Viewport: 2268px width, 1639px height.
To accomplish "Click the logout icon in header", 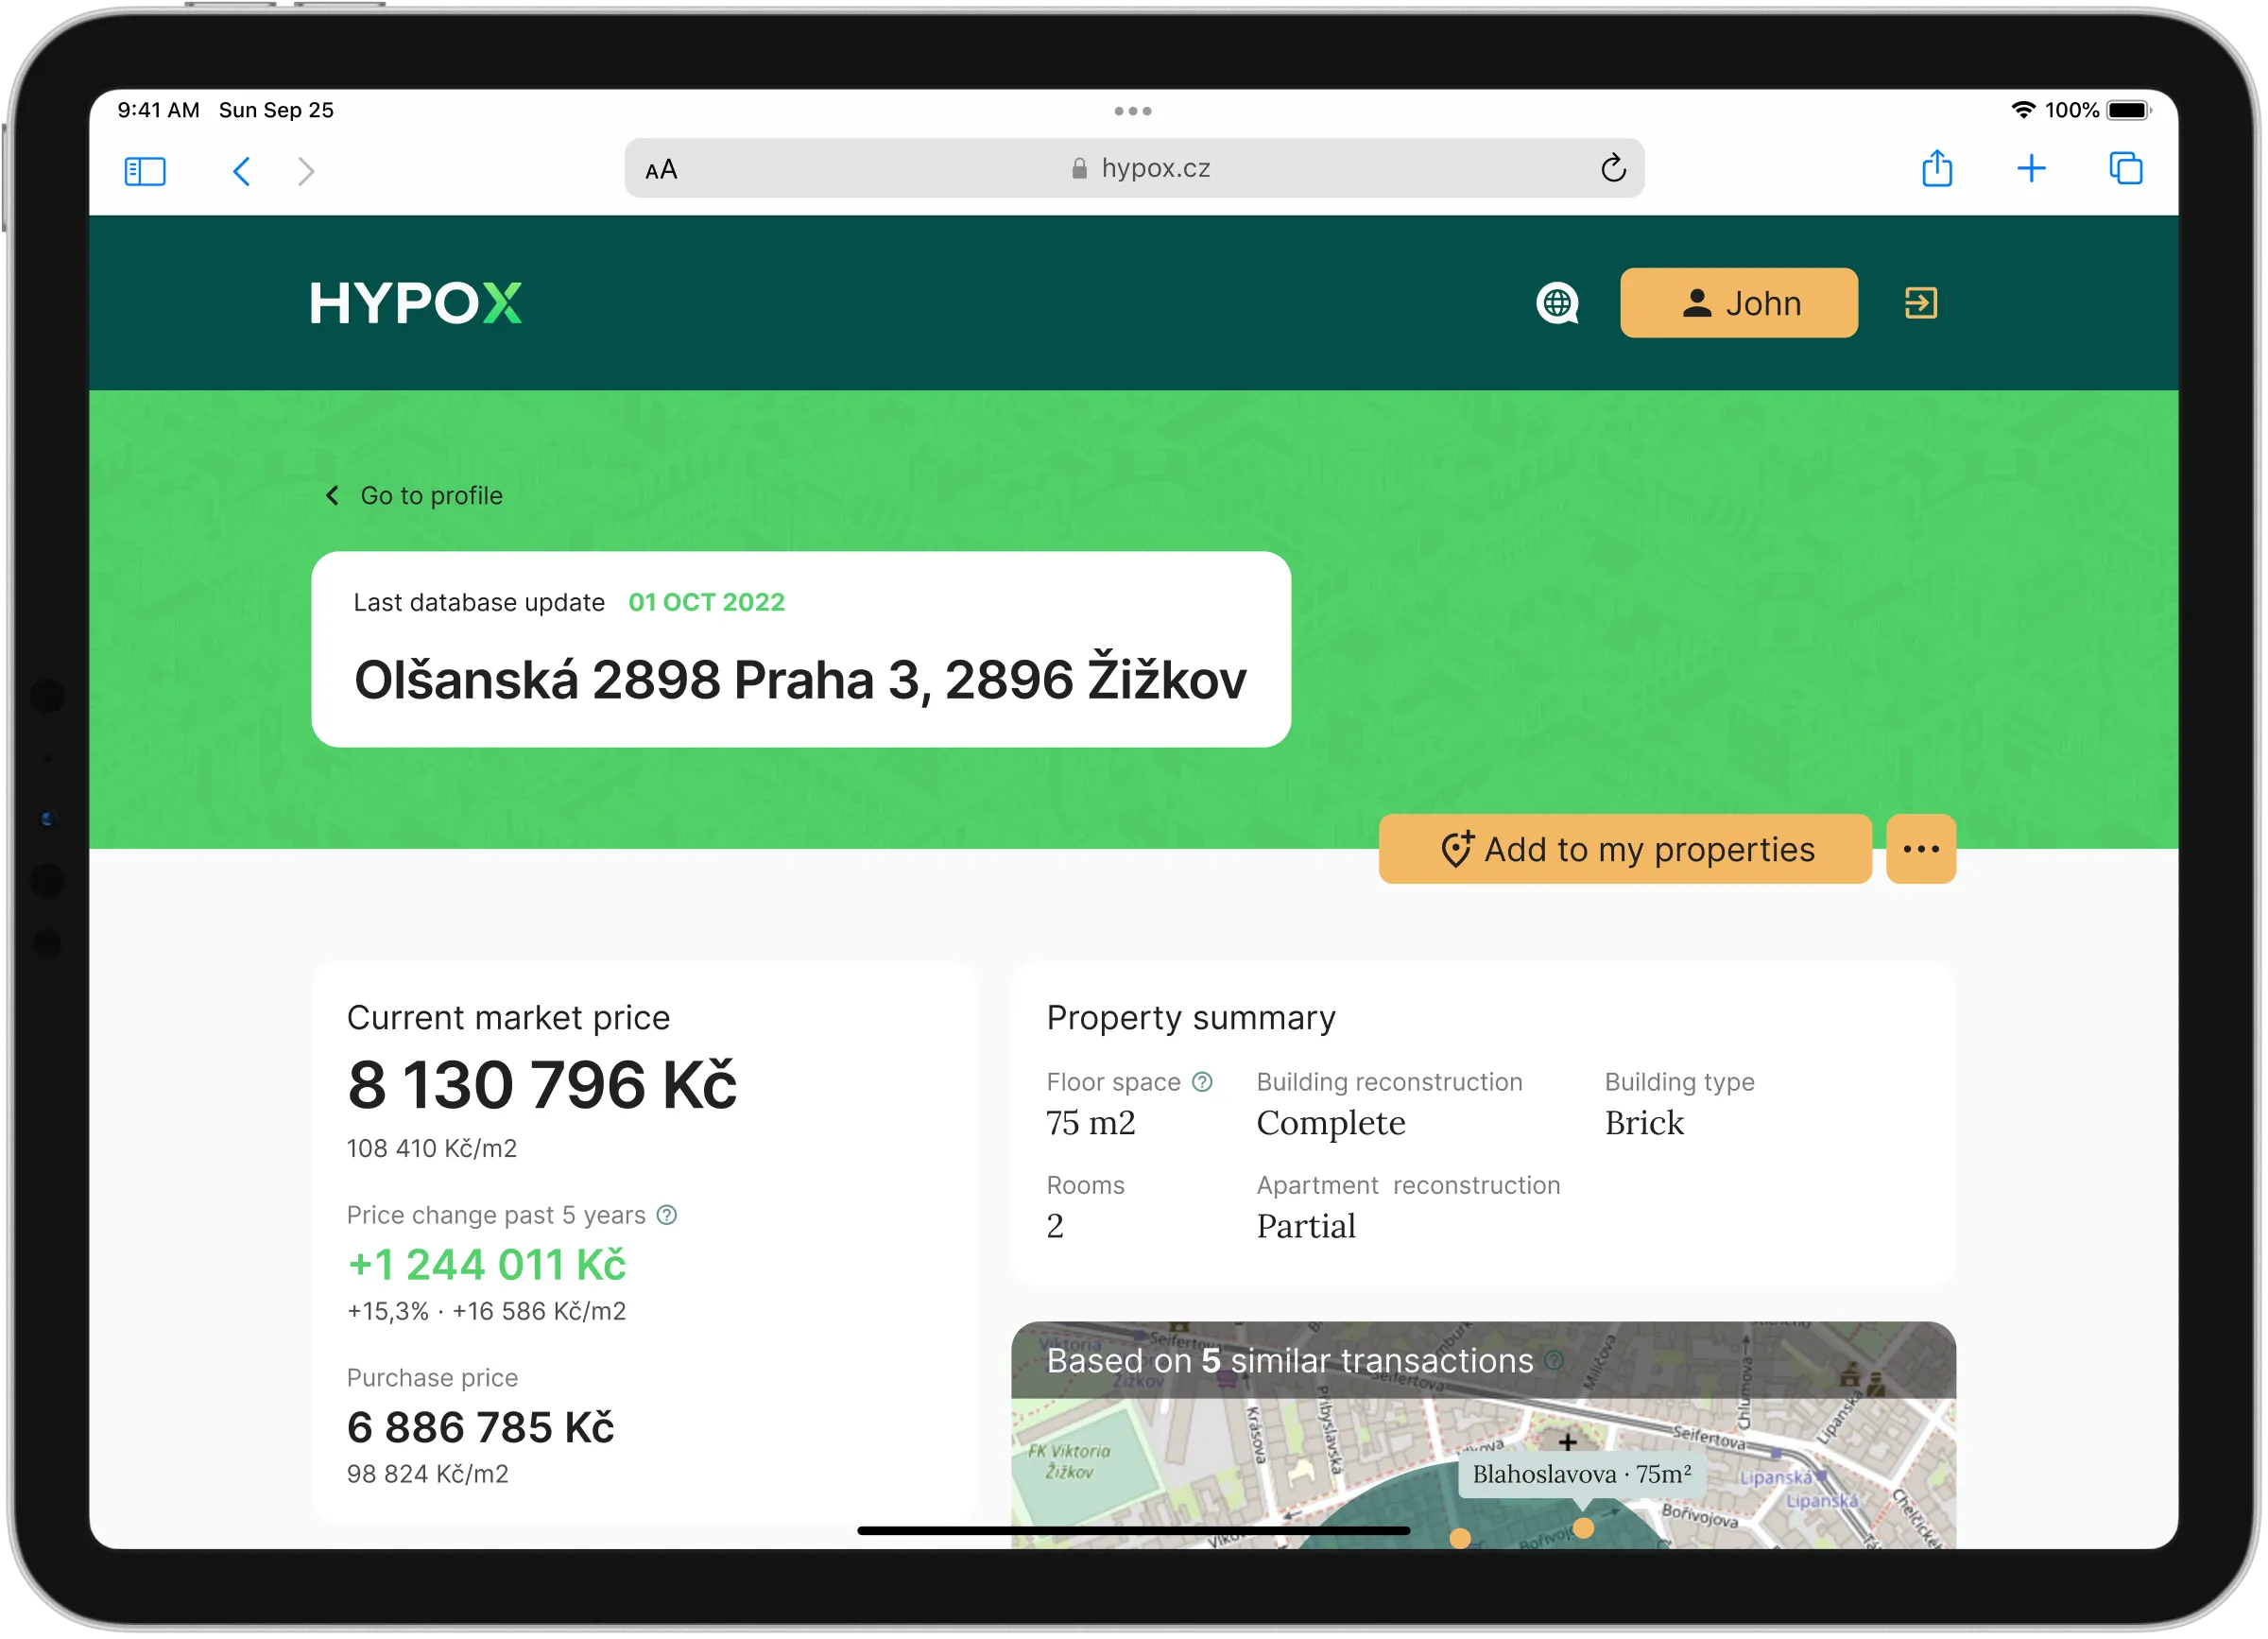I will (1921, 303).
